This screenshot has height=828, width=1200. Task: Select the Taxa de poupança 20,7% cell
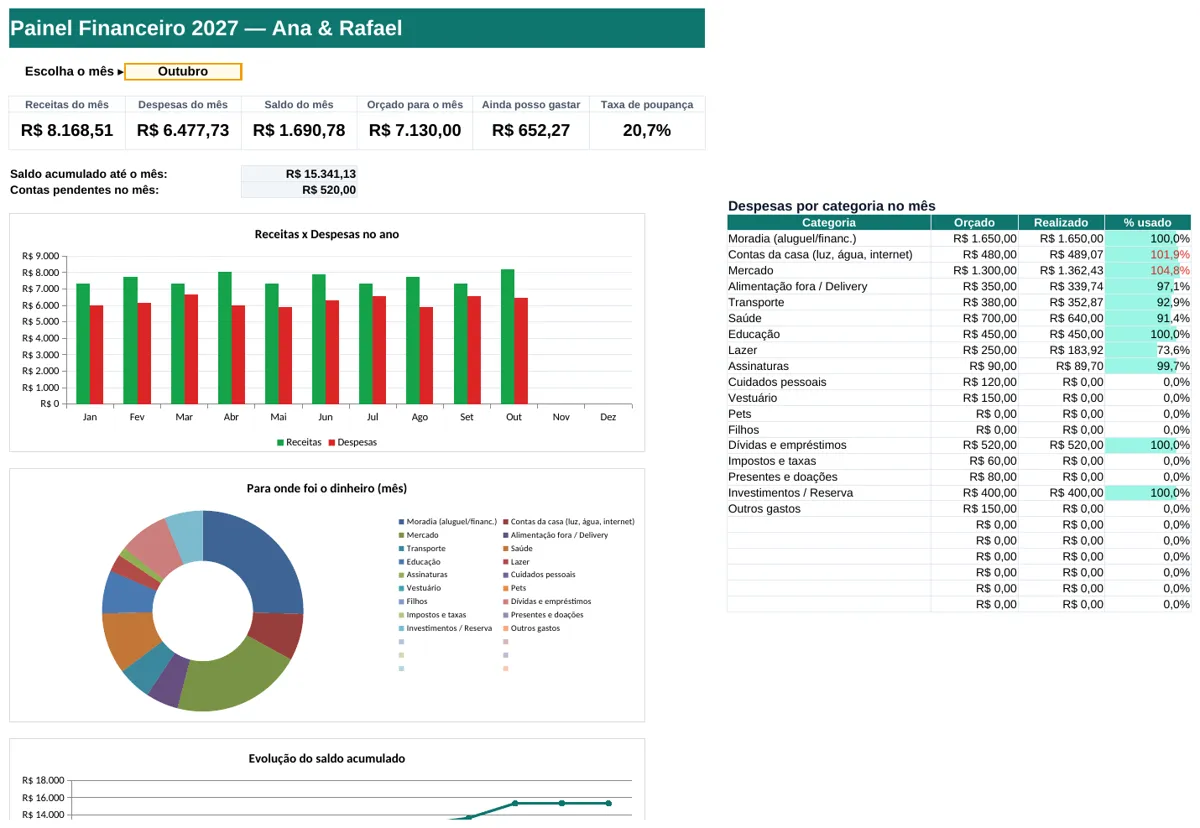pos(647,131)
